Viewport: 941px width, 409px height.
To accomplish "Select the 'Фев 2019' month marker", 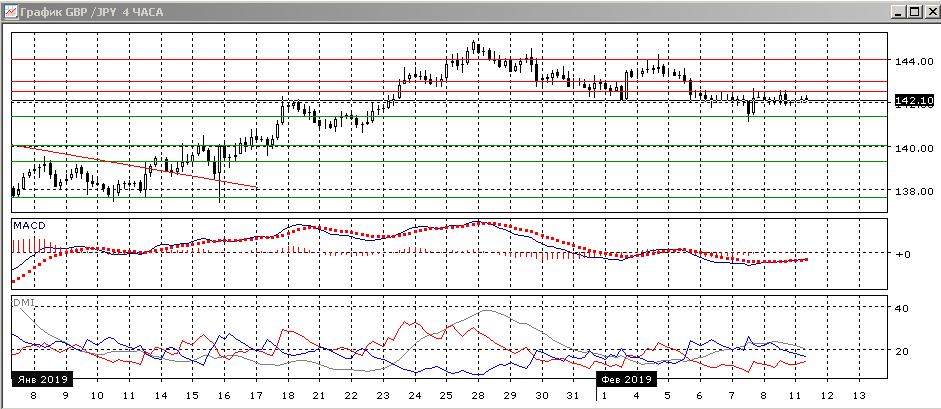I will pos(627,380).
